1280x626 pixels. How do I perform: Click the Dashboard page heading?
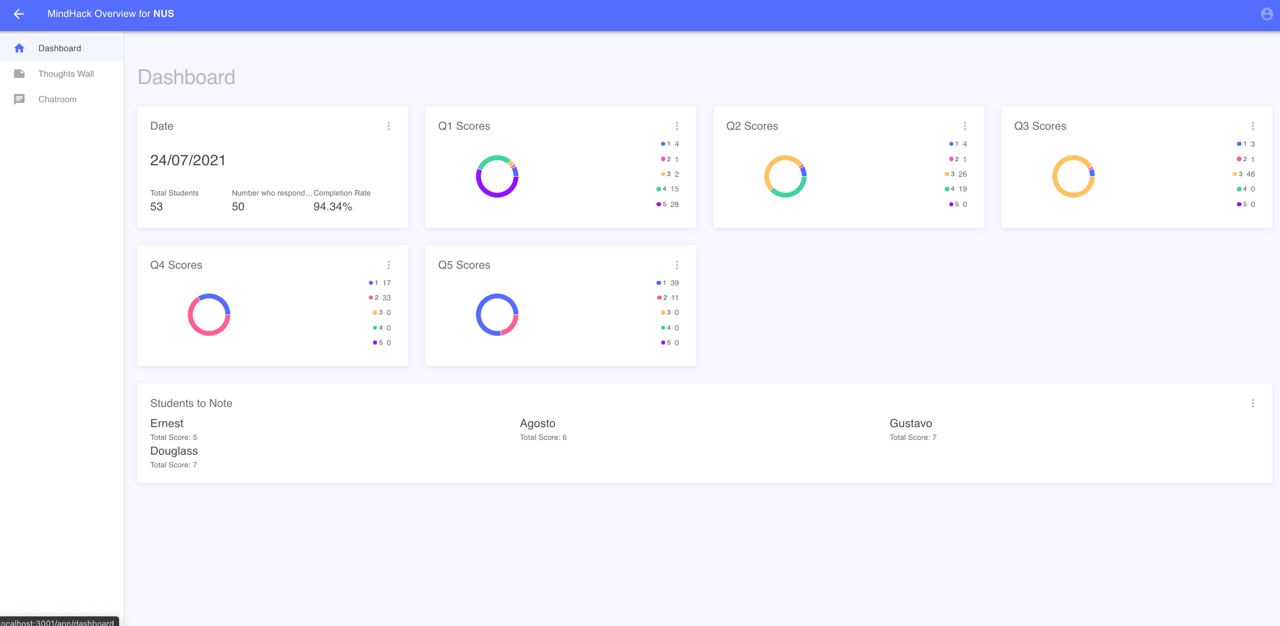[x=186, y=77]
